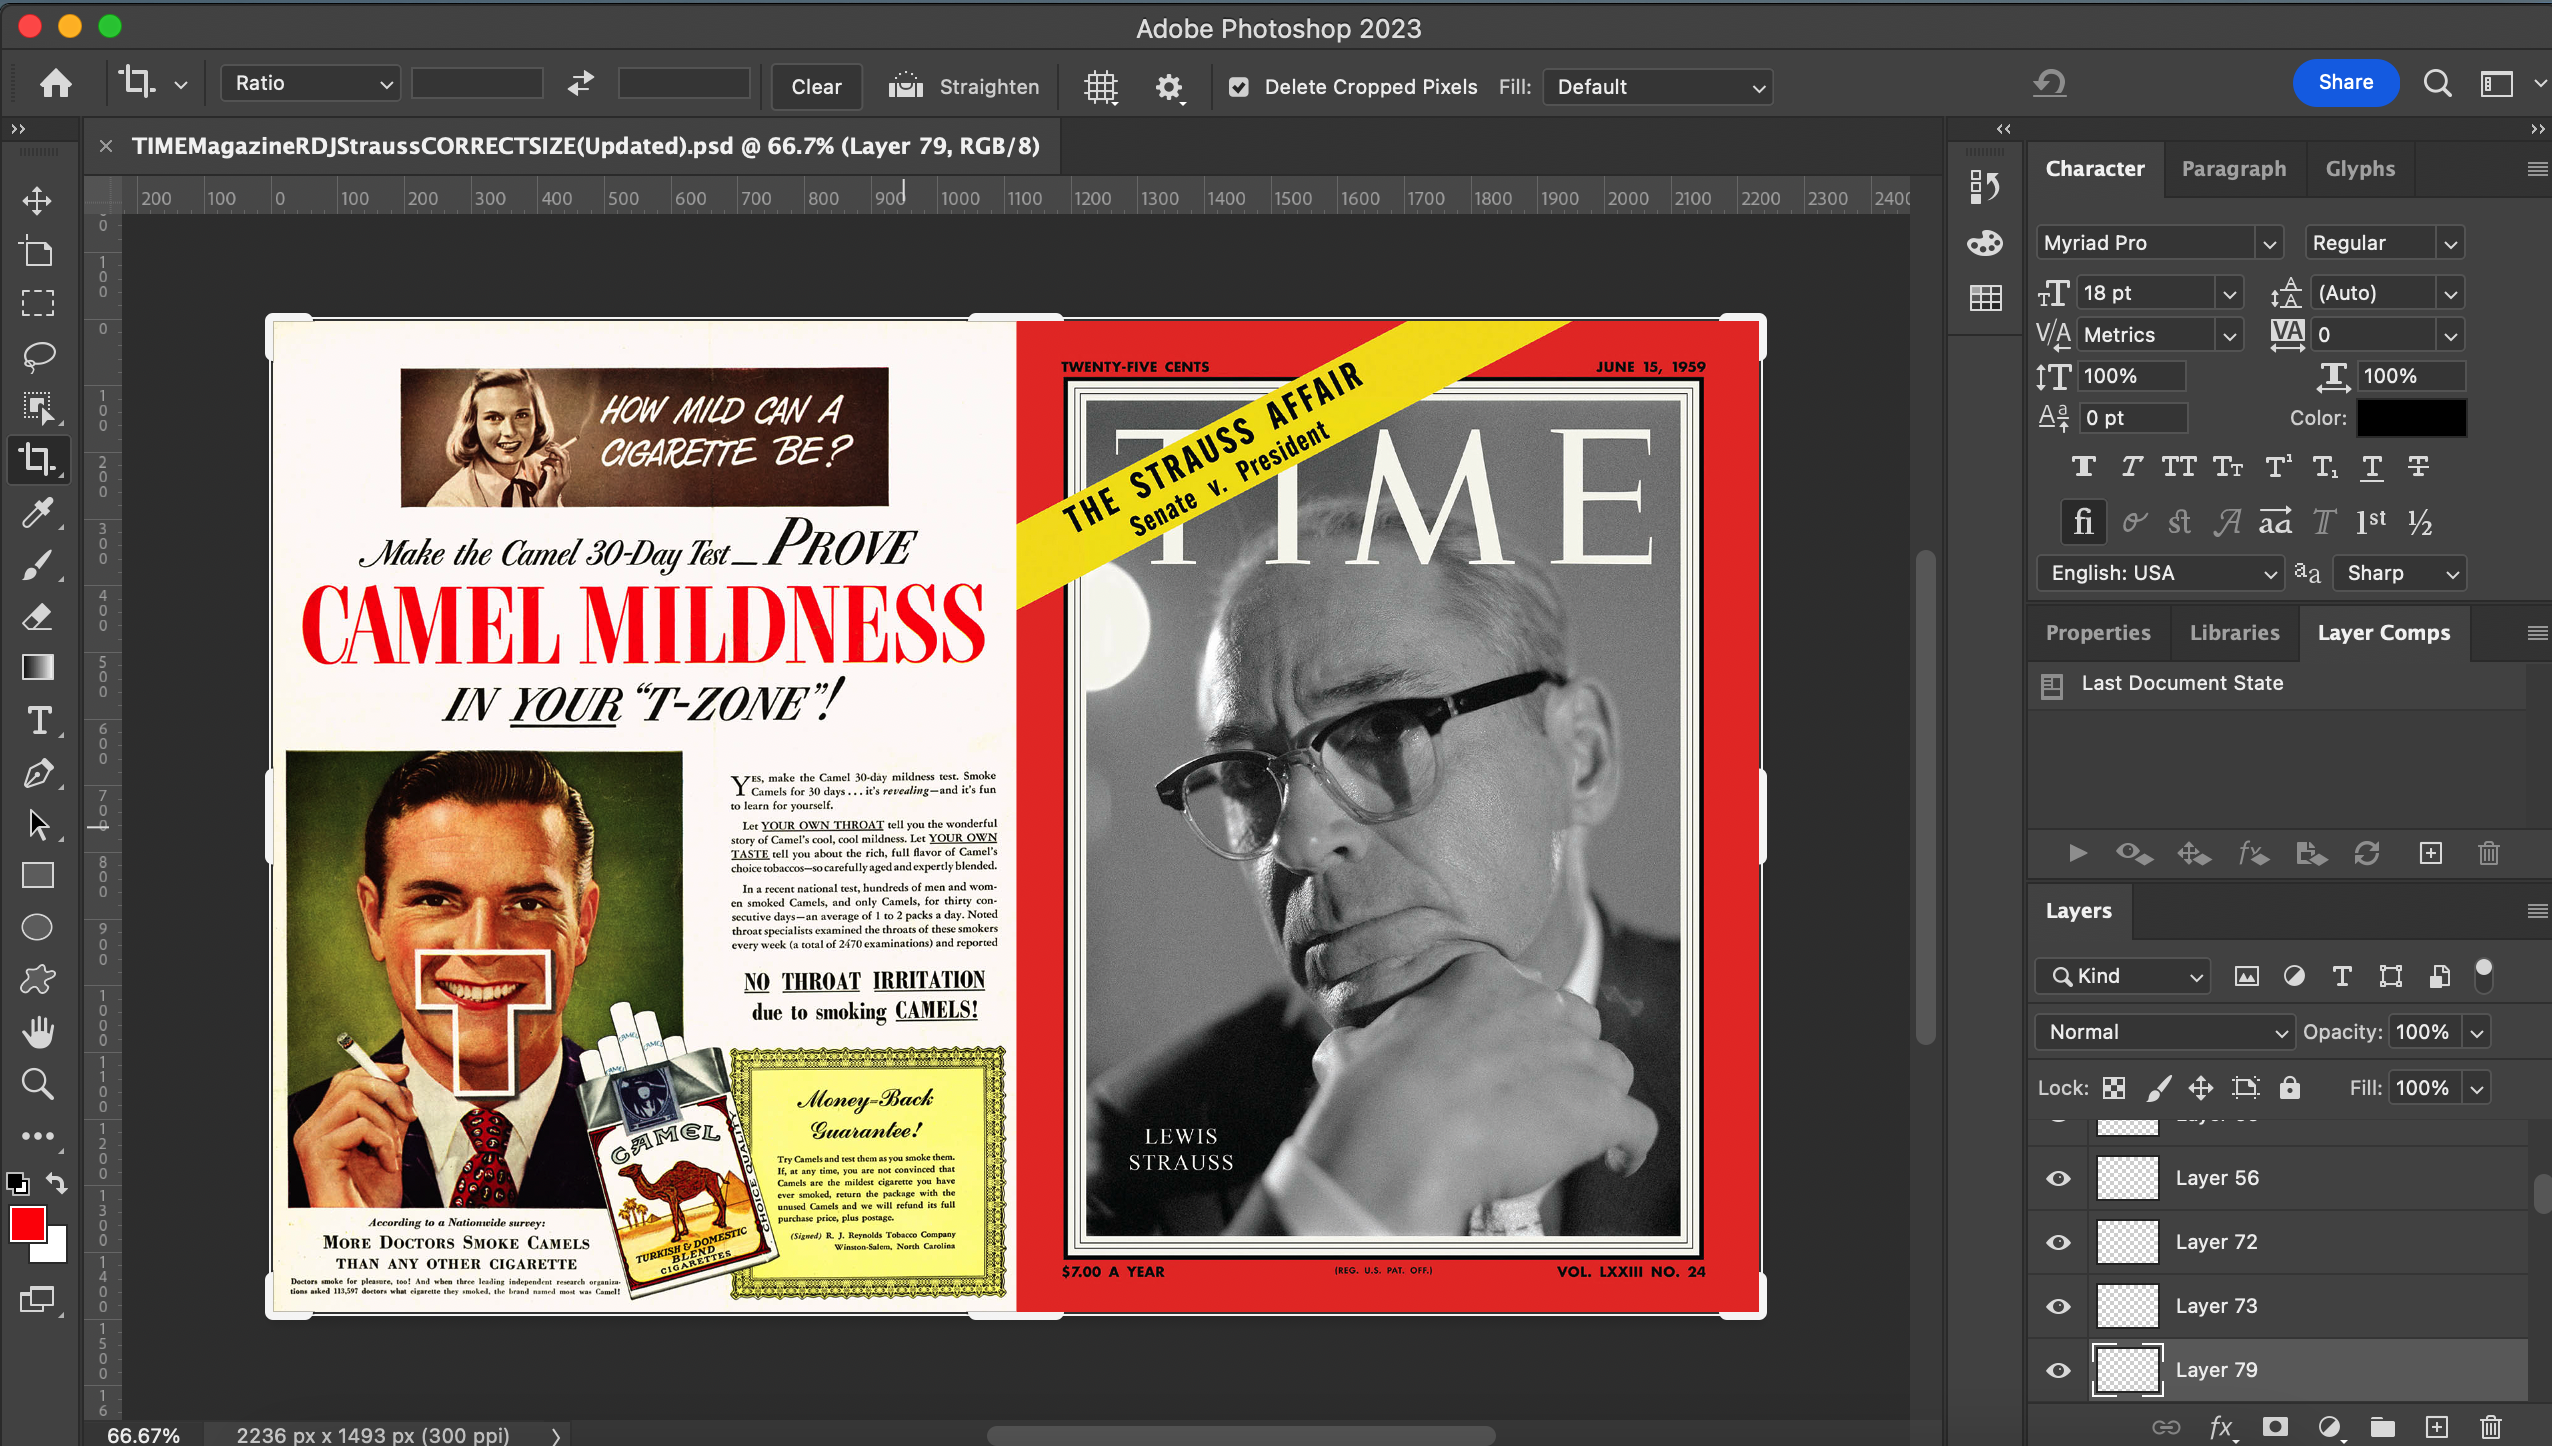Toggle Underline text style

(2371, 466)
